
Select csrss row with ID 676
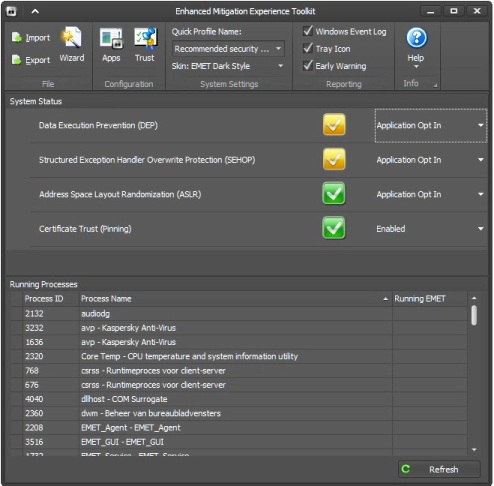(239, 385)
